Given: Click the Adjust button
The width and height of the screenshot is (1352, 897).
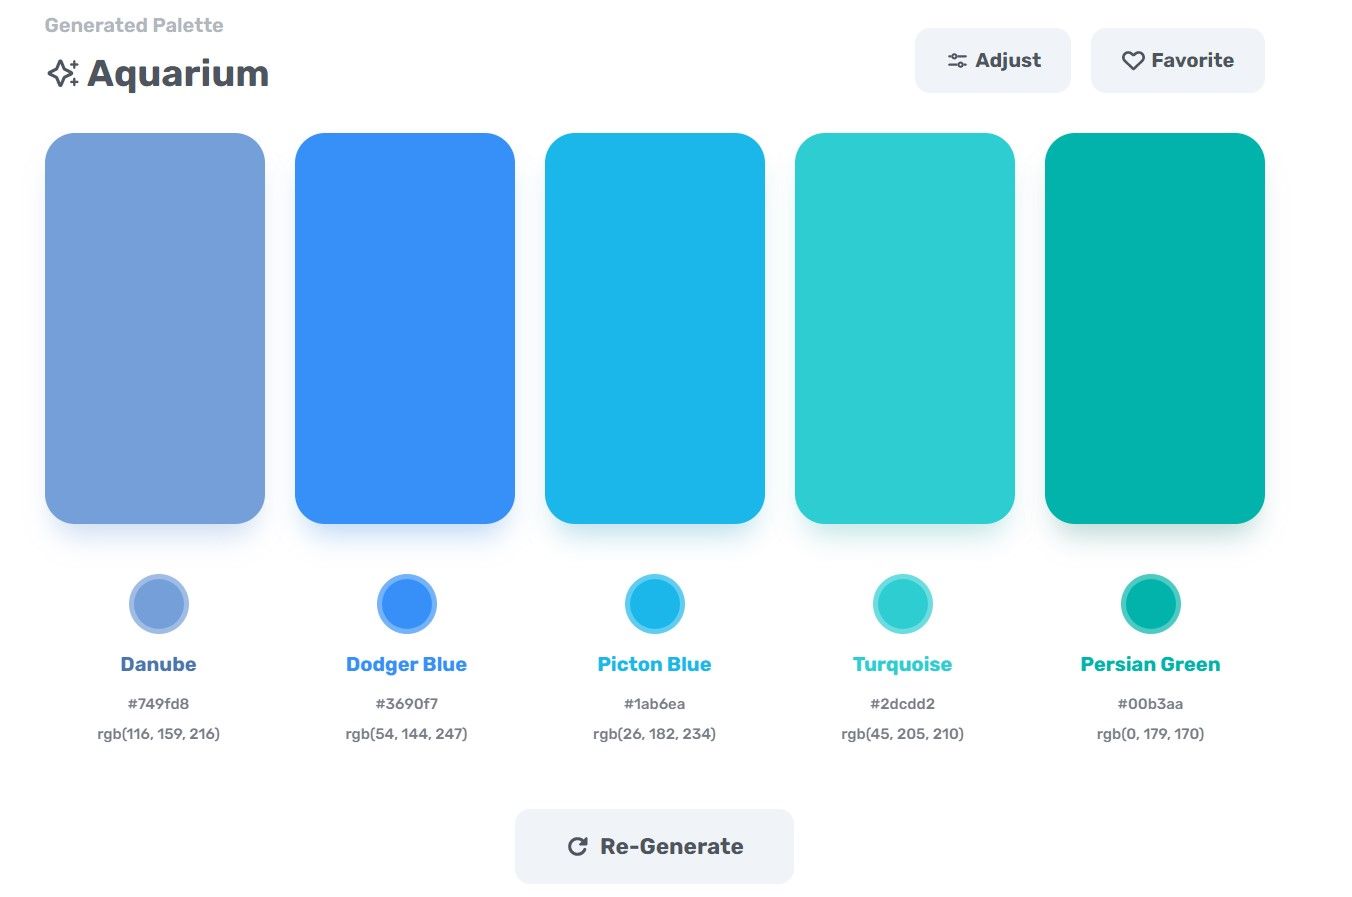Looking at the screenshot, I should pyautogui.click(x=993, y=60).
